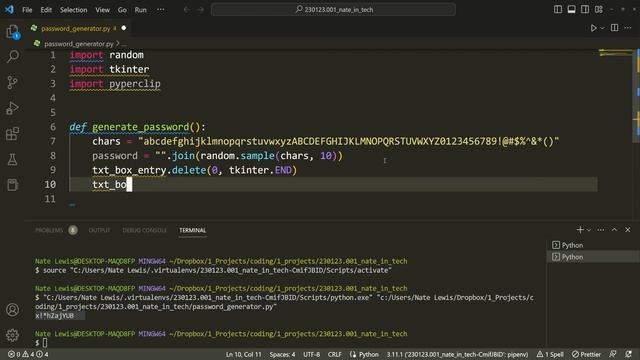Open the Run and Debug view
Screen dimensions: 640x360
point(13,108)
